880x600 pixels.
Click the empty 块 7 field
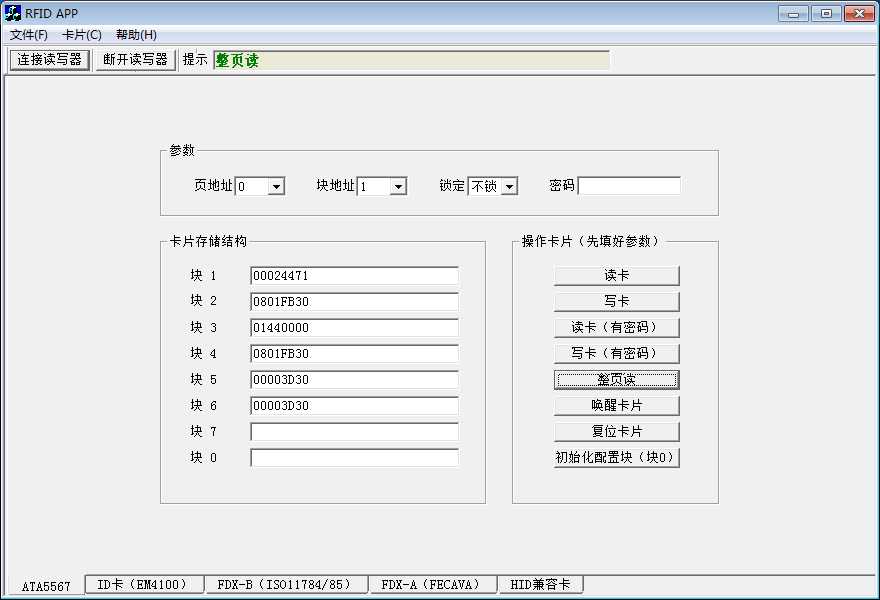[354, 432]
